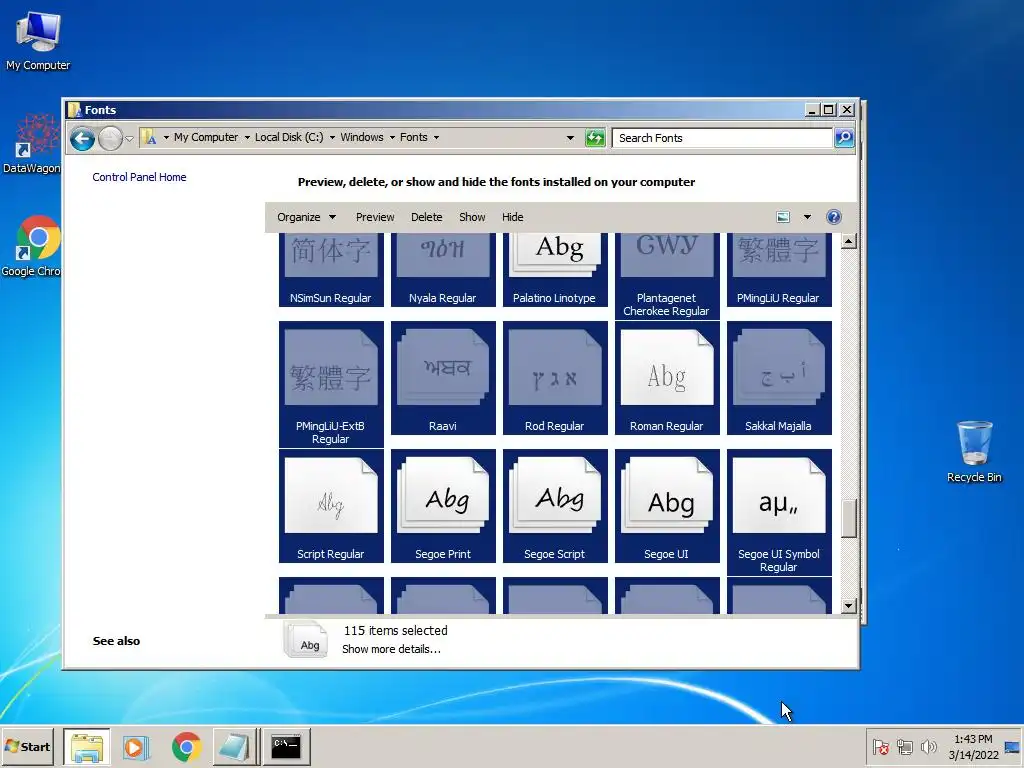Open Google Chrome desktop shortcut

(31, 246)
